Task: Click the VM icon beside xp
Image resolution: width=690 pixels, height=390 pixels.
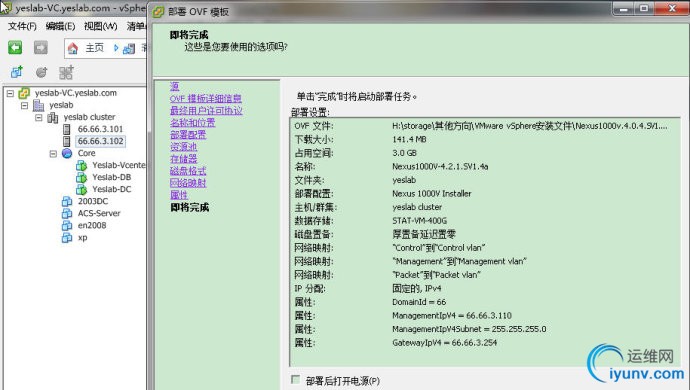Action: pos(67,238)
